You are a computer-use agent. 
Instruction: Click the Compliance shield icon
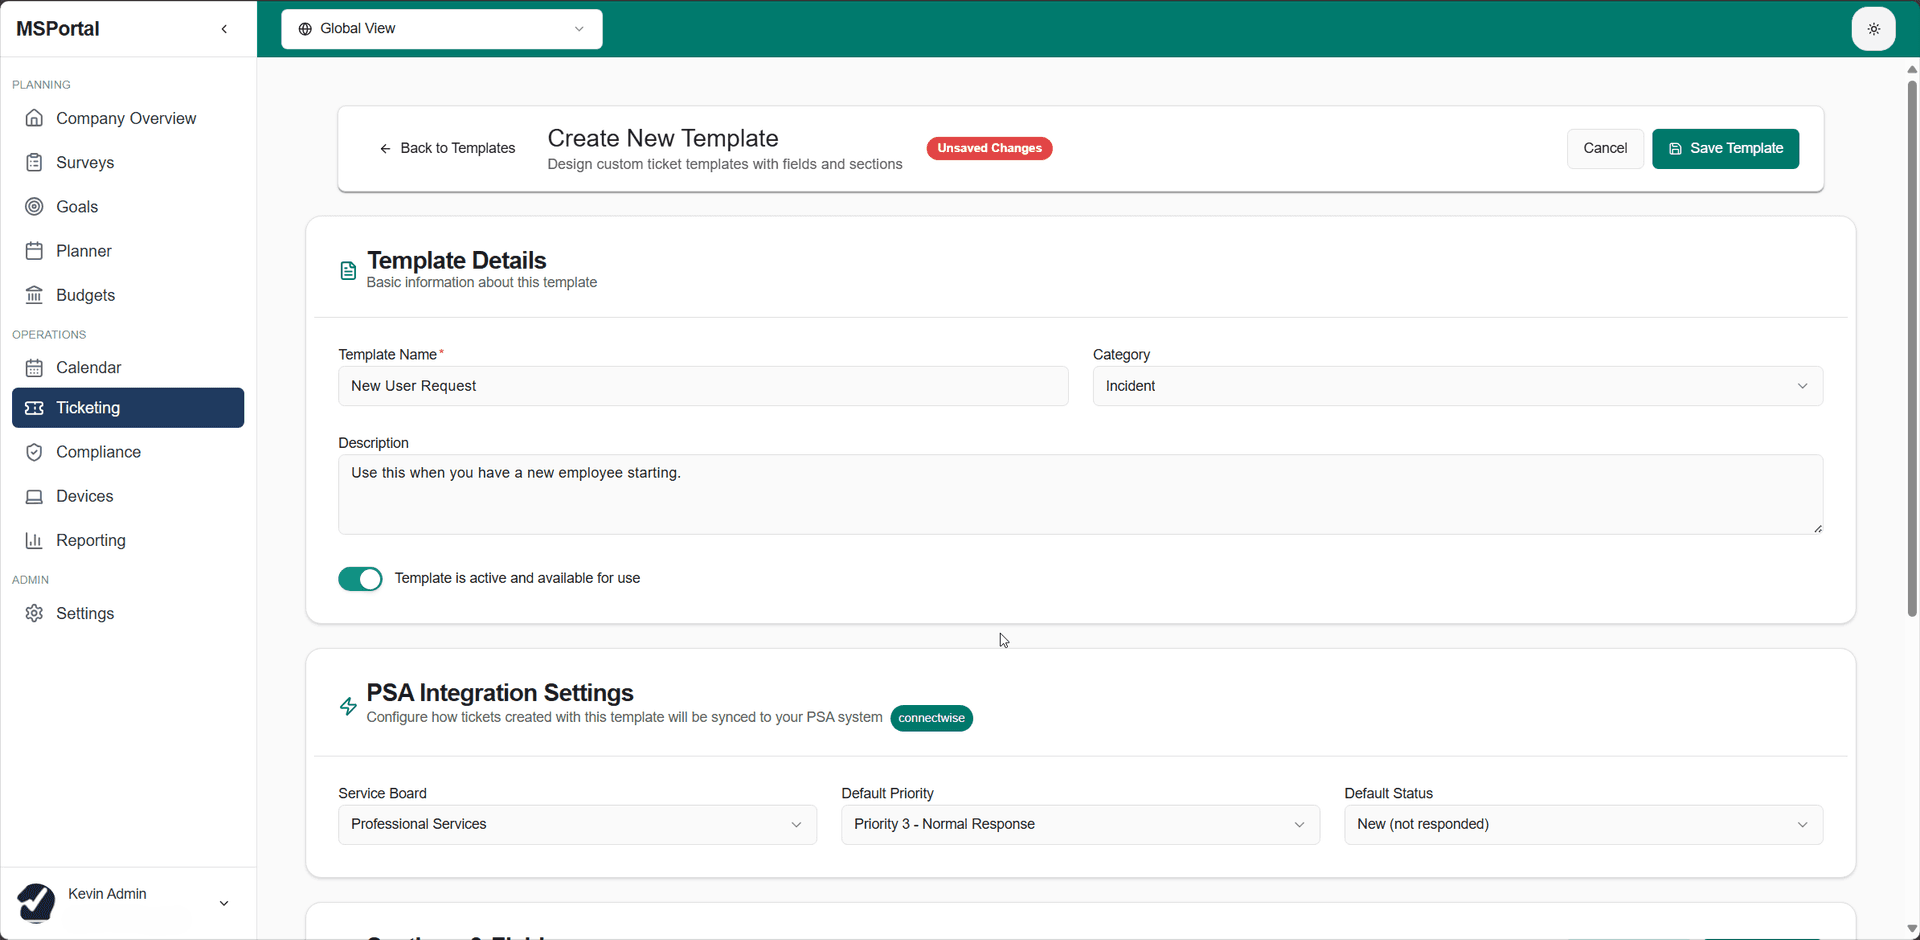[x=34, y=452]
